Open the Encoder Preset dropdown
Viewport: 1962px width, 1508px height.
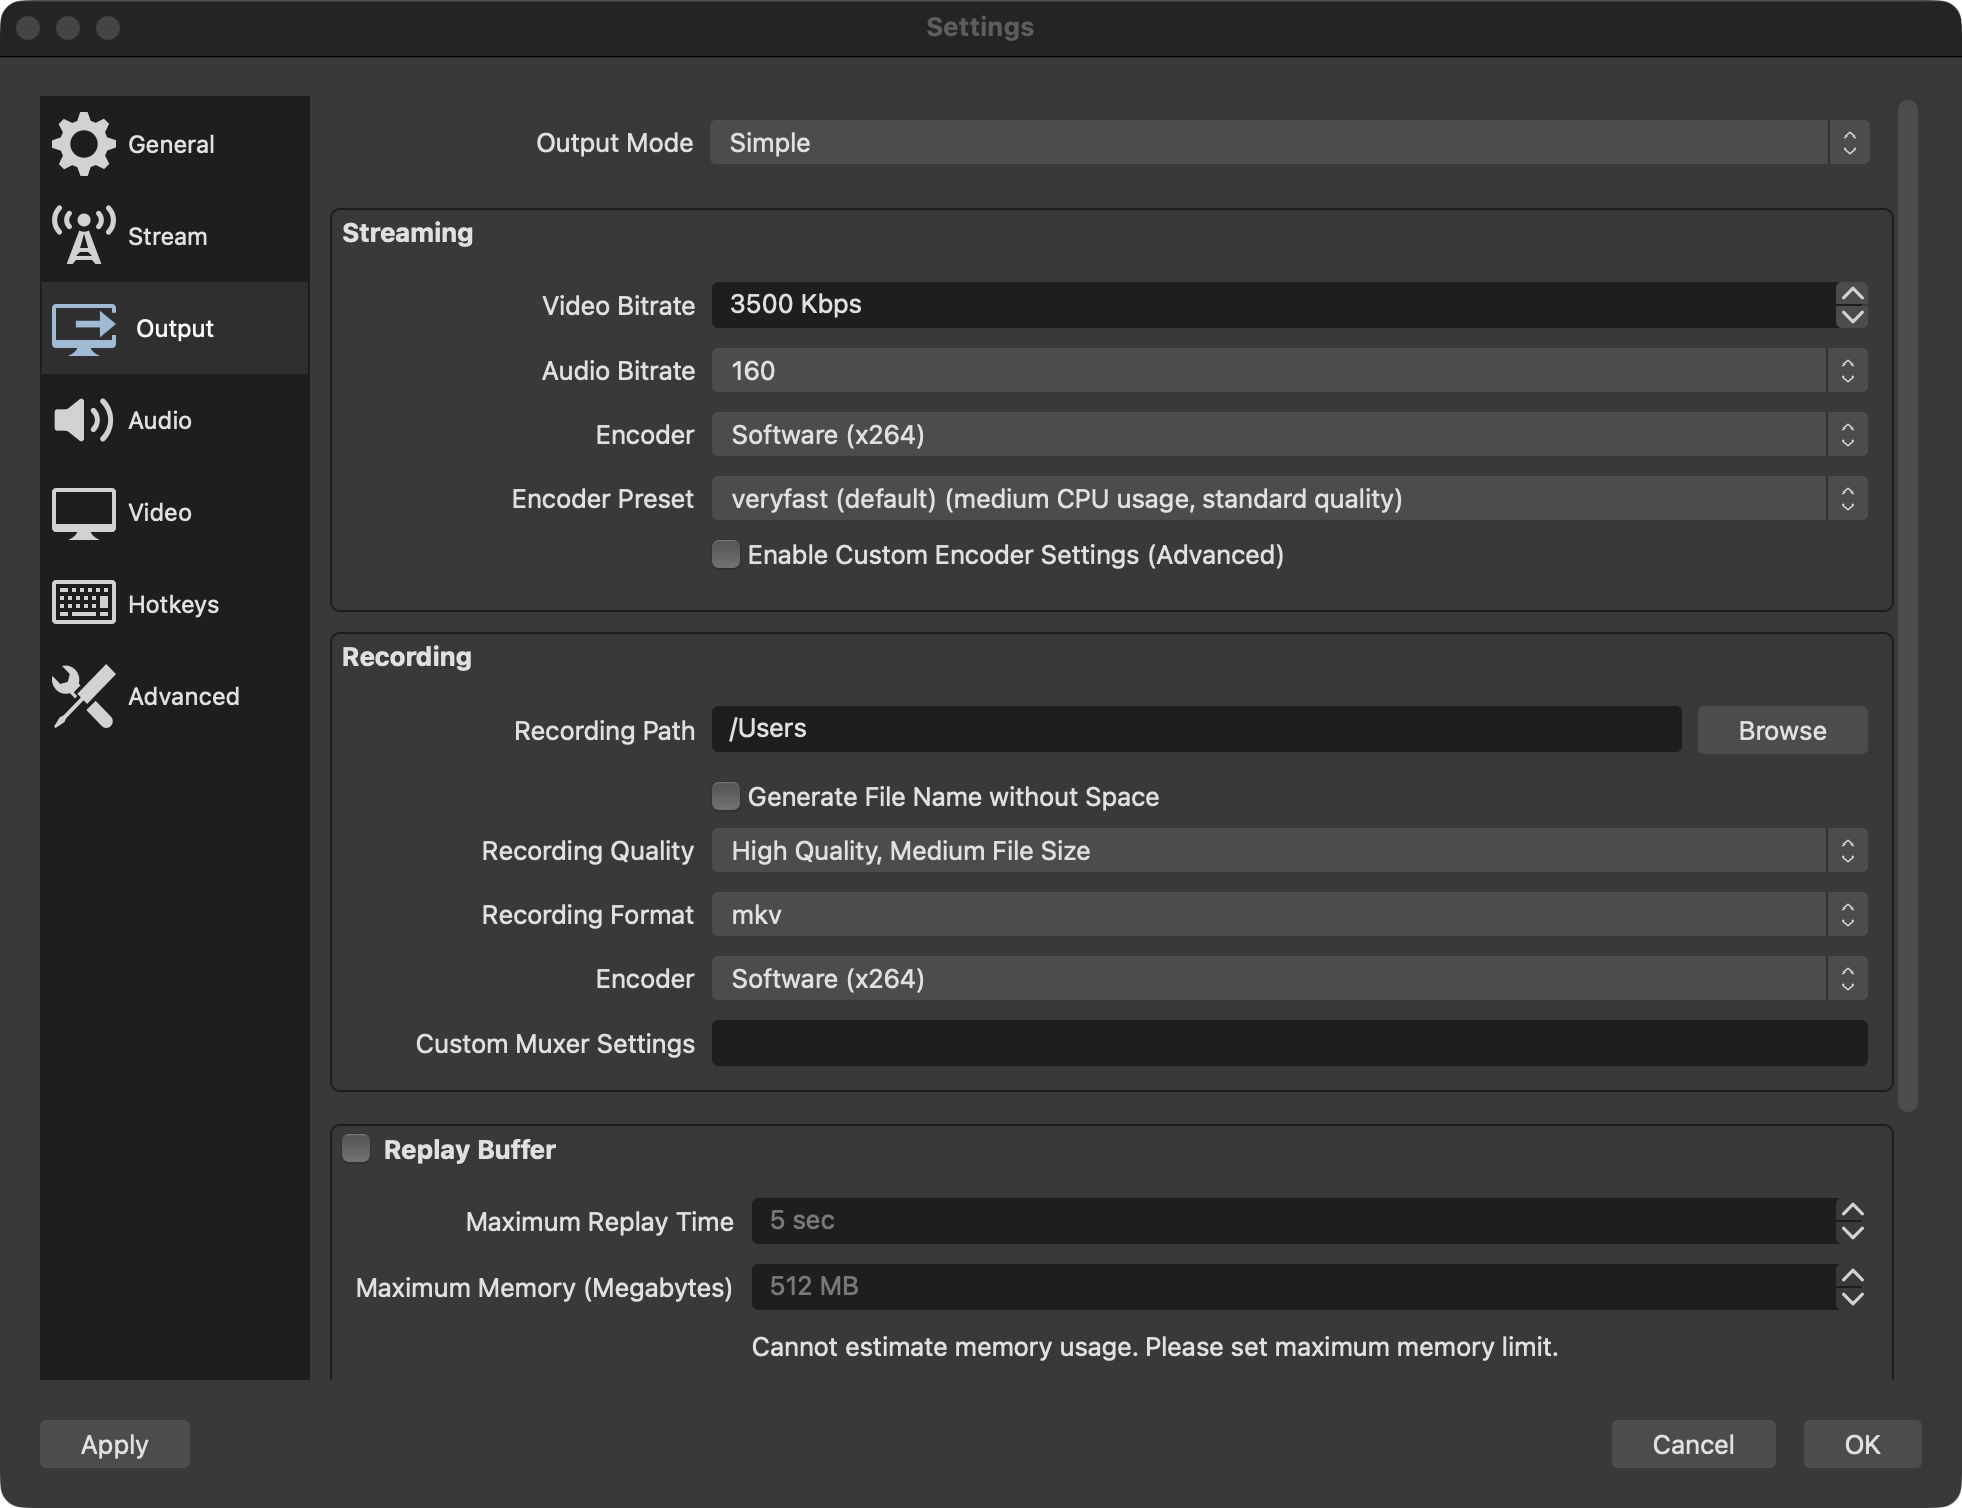[1288, 499]
